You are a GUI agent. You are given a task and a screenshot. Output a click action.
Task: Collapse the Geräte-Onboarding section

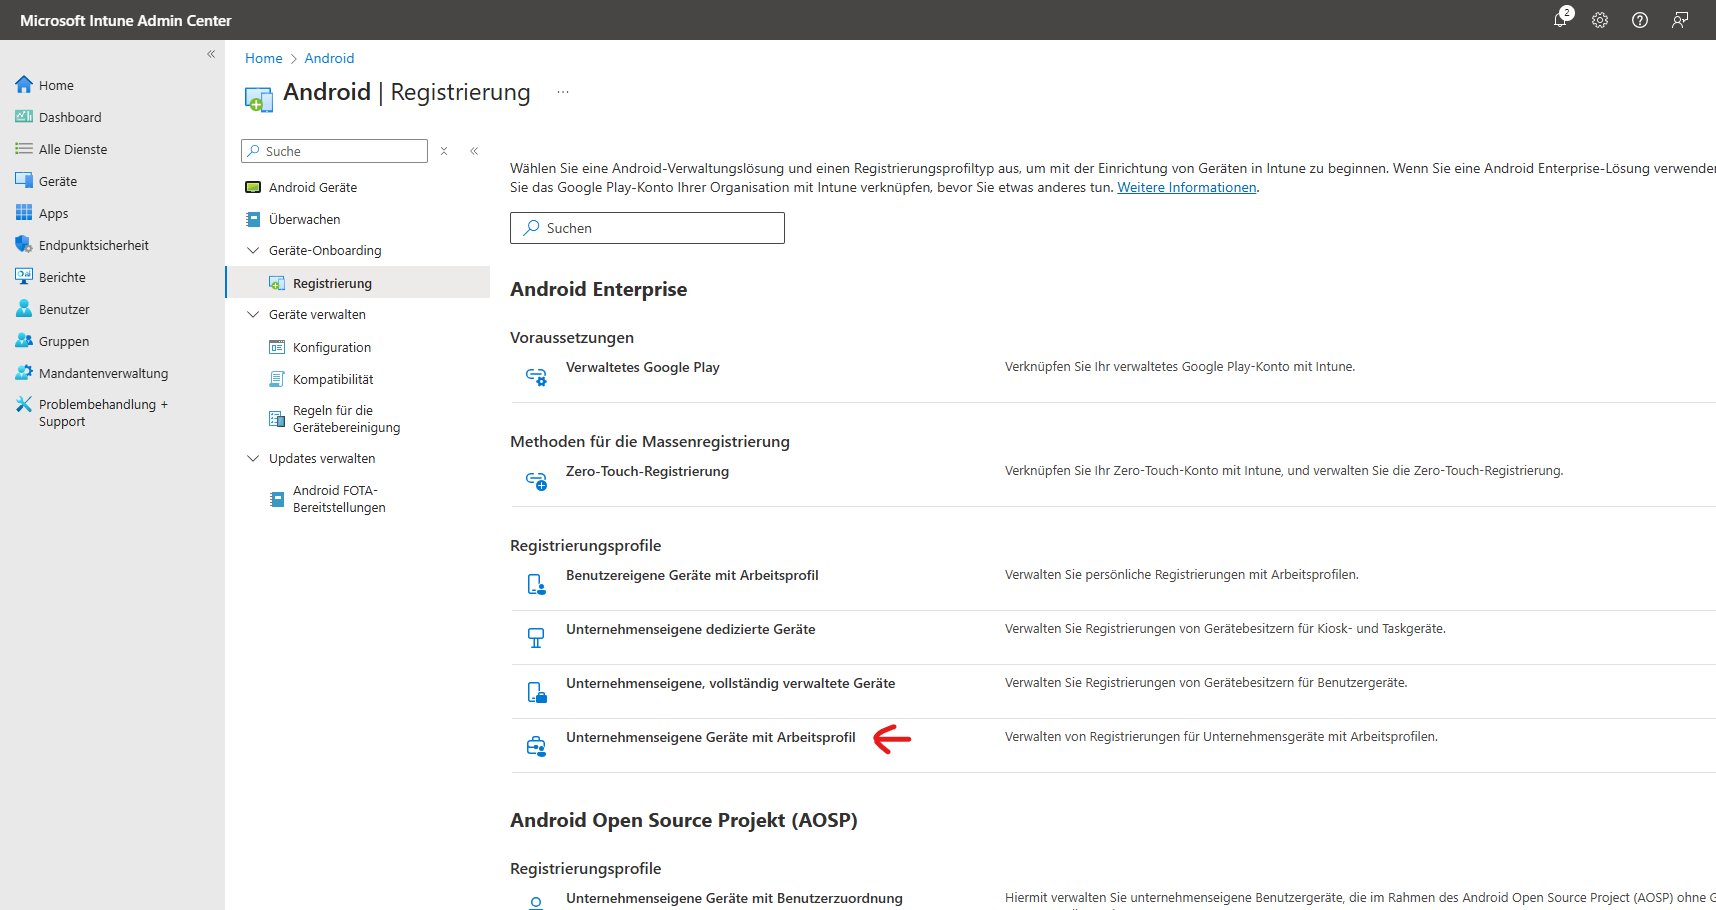tap(253, 250)
